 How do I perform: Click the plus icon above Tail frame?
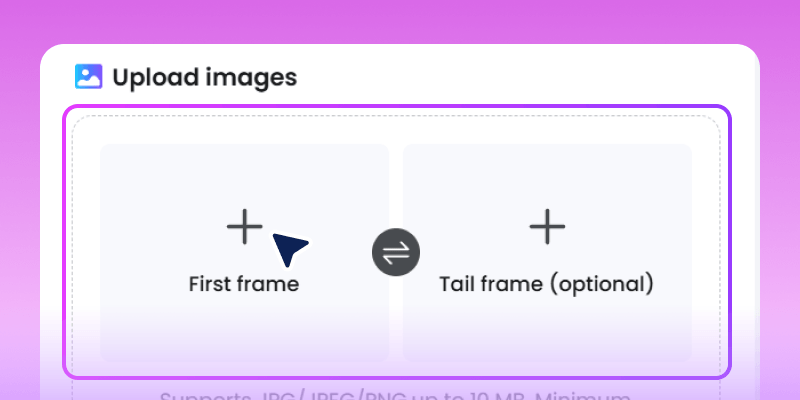click(547, 228)
